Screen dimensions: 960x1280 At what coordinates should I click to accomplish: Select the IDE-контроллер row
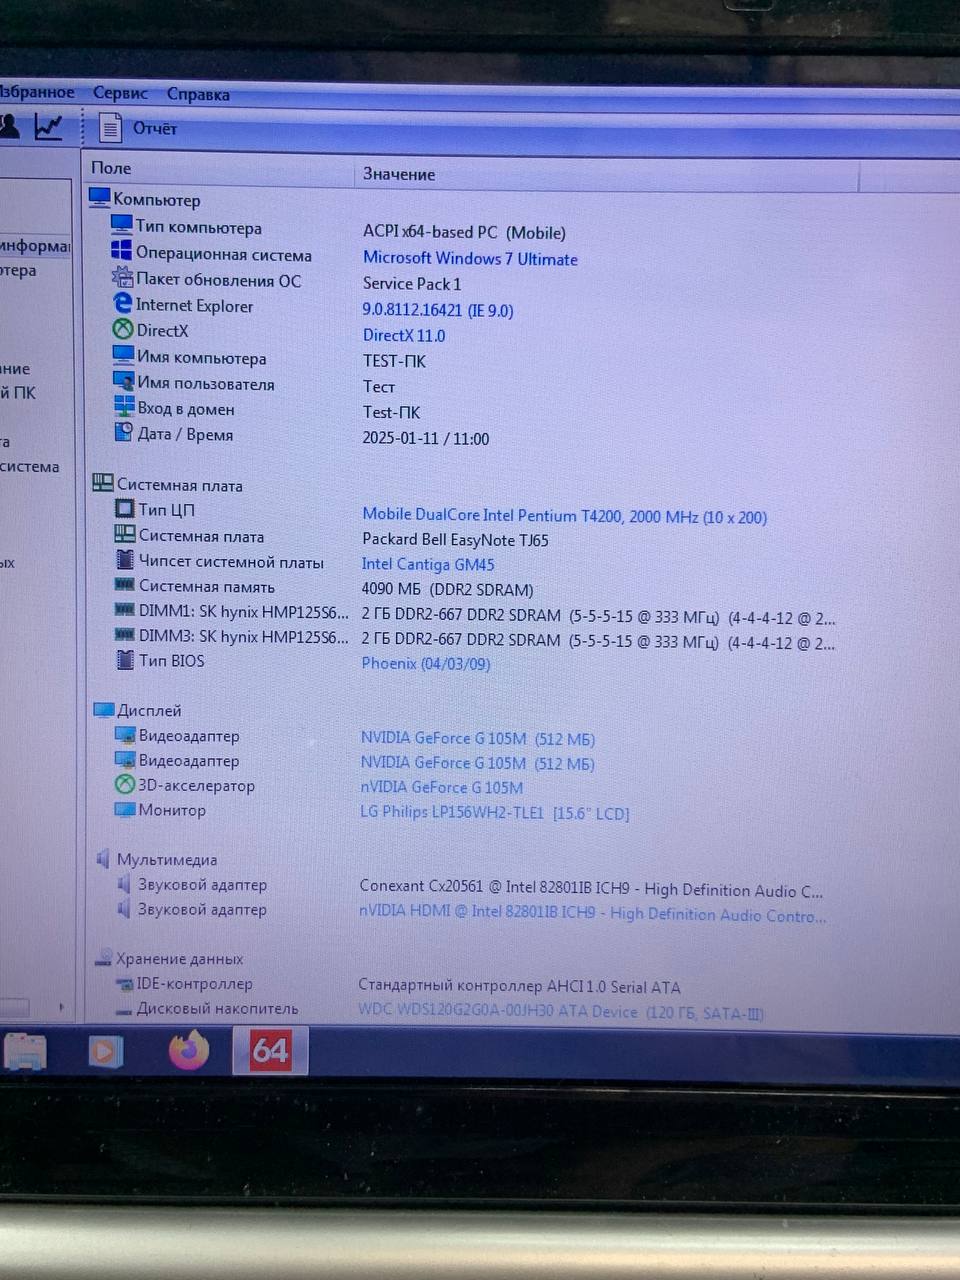coord(195,984)
